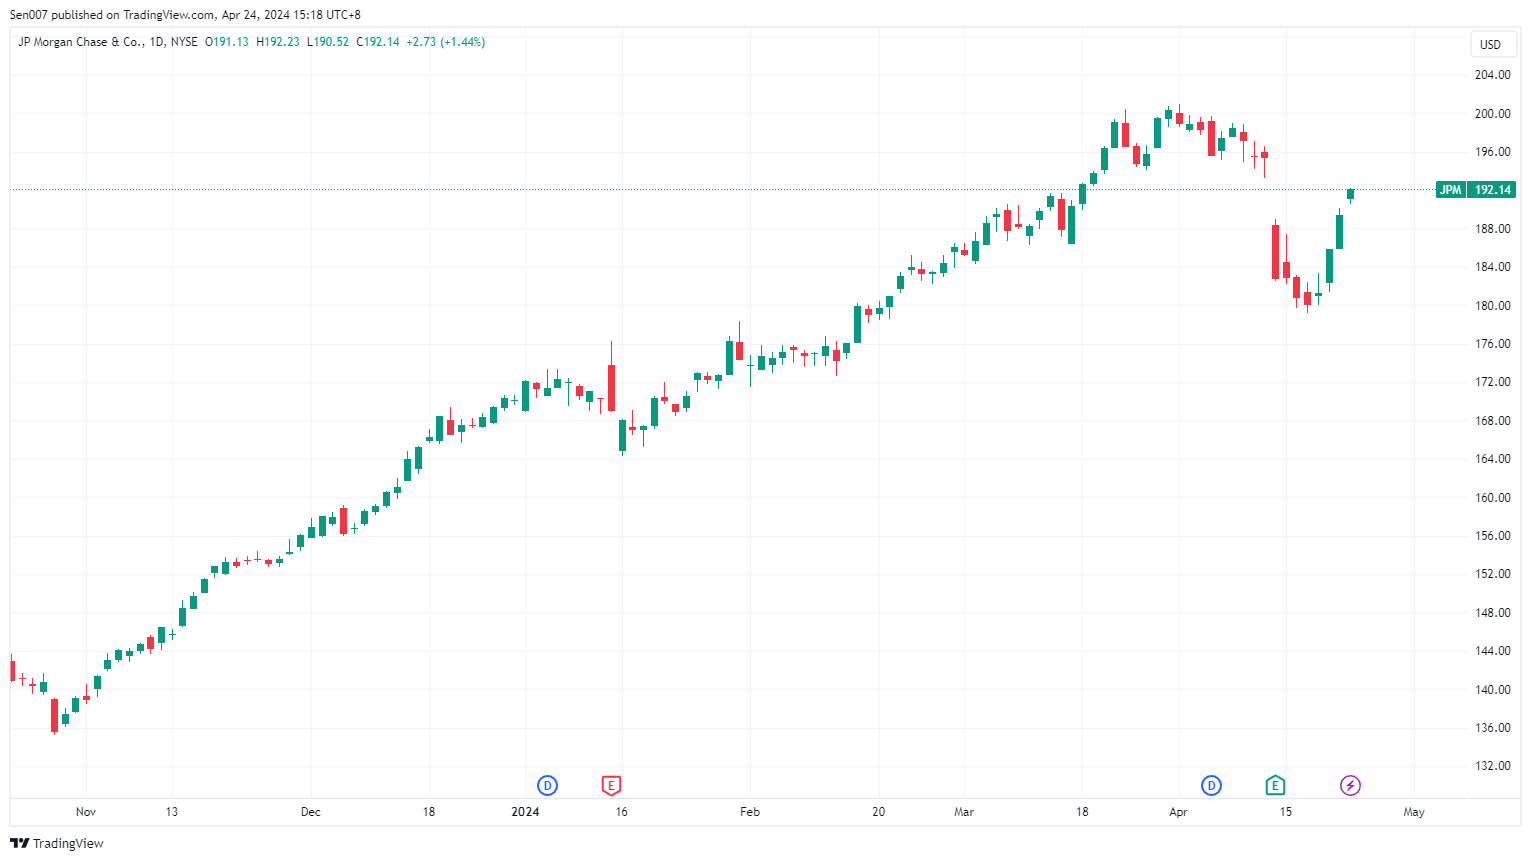Click the 192.14 current price label
The width and height of the screenshot is (1531, 861).
[x=1492, y=190]
